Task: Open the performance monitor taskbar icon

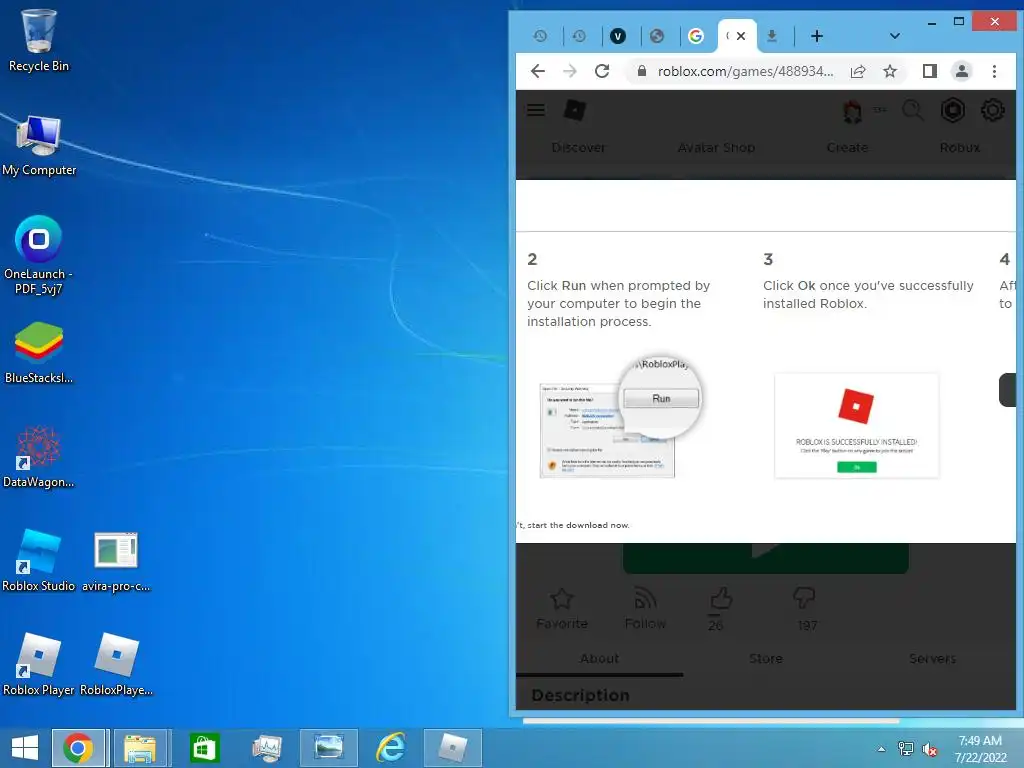Action: point(266,748)
